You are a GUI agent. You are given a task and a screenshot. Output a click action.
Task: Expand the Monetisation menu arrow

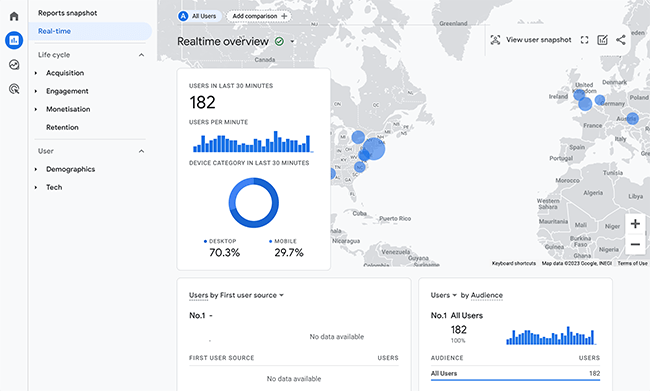coord(36,109)
